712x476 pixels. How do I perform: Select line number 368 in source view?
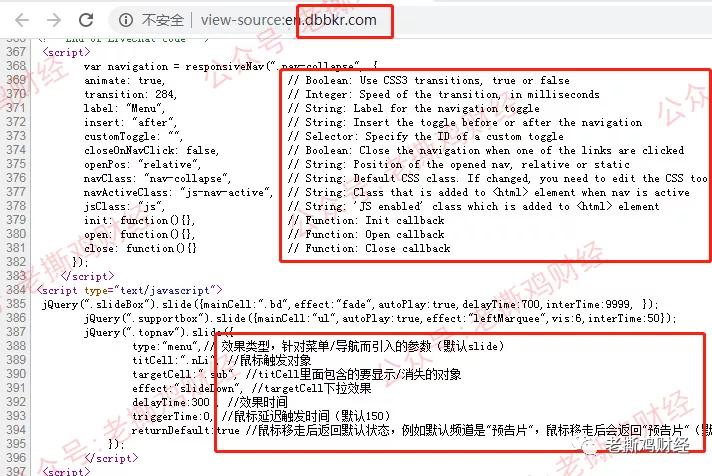16,66
